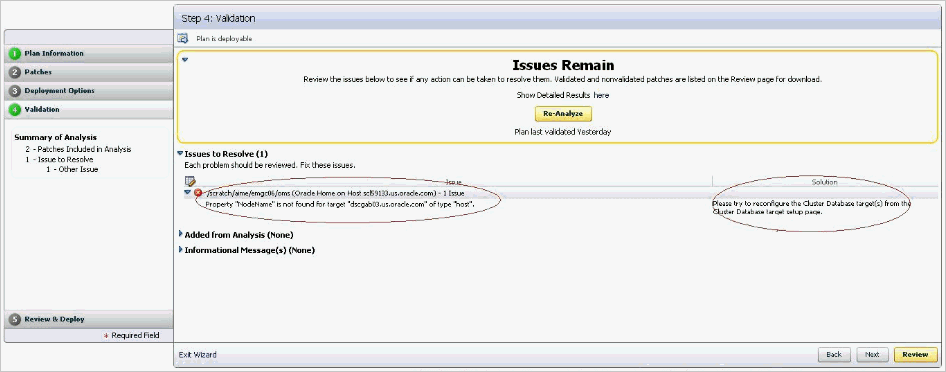Expand Added from Analysis section
Screen dimensions: 946x372
tap(180, 235)
